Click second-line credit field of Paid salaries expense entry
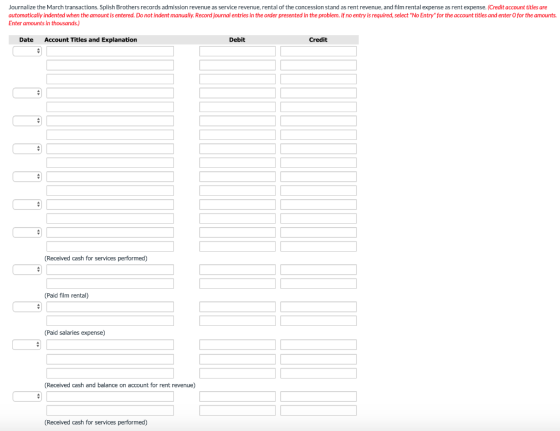 click(x=318, y=321)
